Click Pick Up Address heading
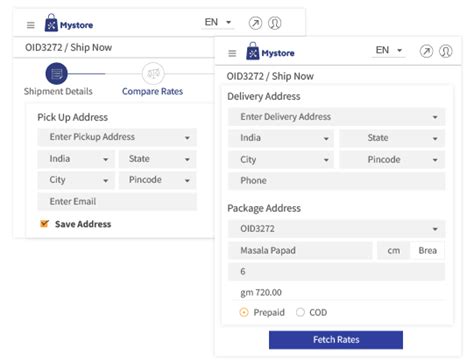Image resolution: width=474 pixels, height=361 pixels. click(72, 117)
